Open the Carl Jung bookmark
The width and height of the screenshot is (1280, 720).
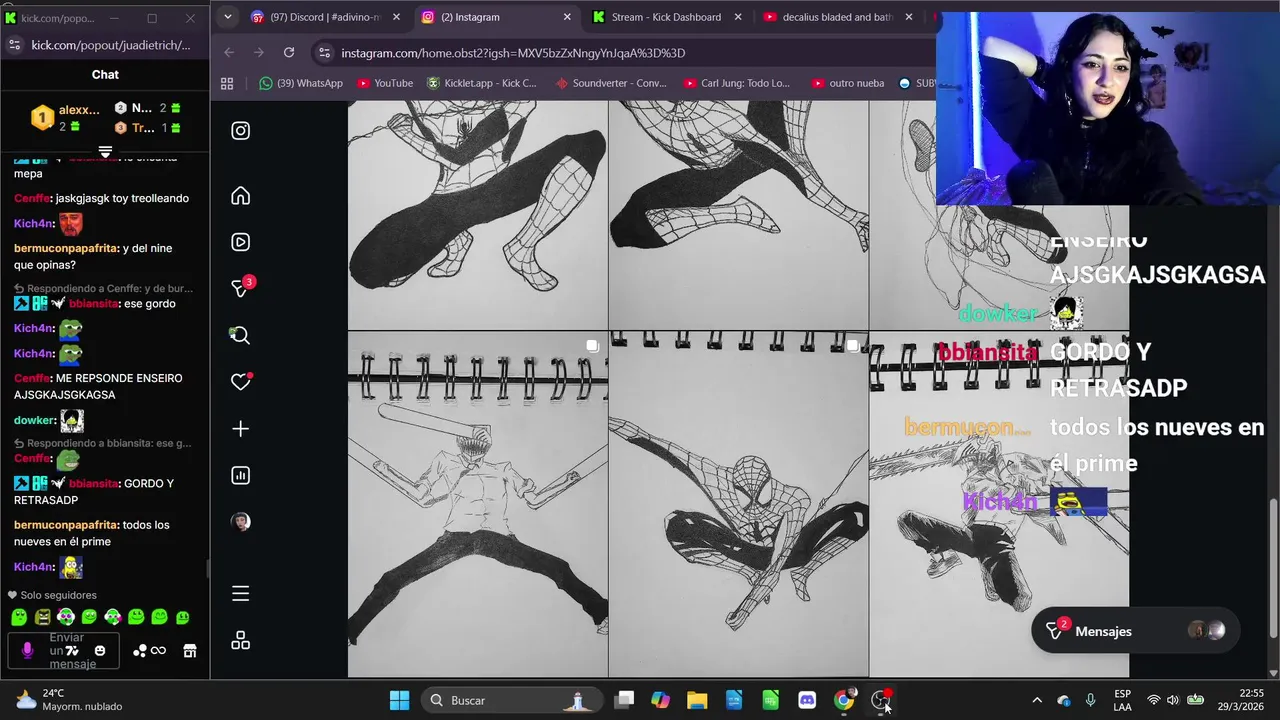click(736, 84)
